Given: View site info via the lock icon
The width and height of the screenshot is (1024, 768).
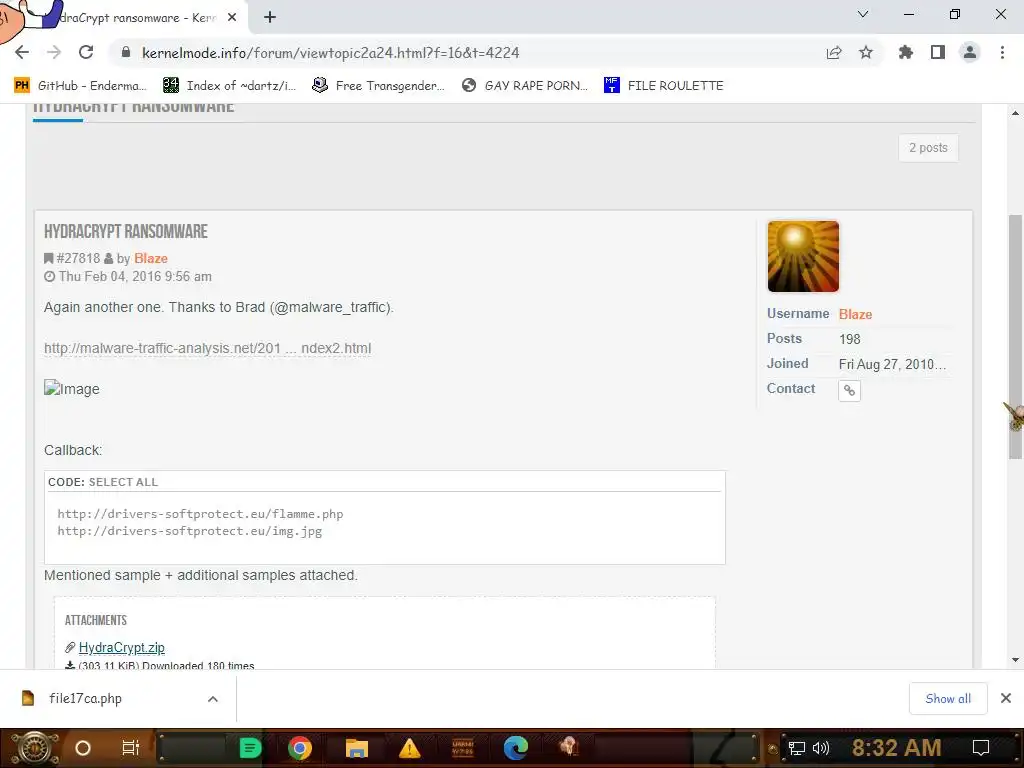Looking at the screenshot, I should 126,53.
